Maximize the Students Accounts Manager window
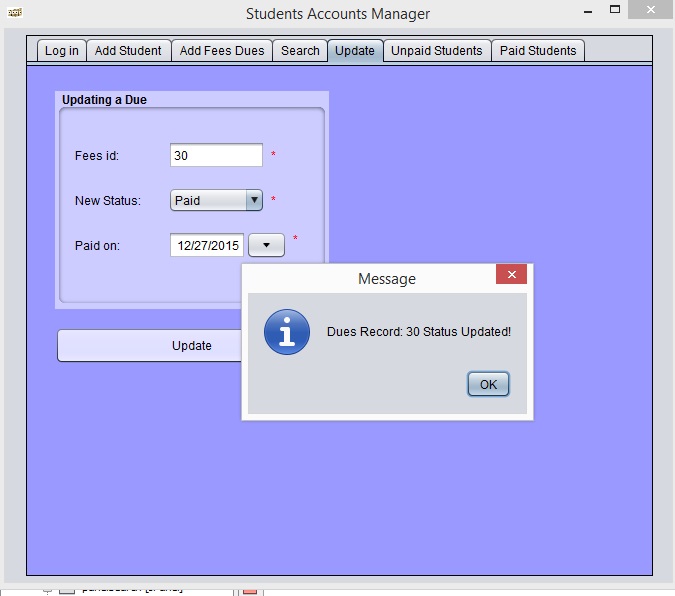675x596 pixels. pyautogui.click(x=615, y=9)
